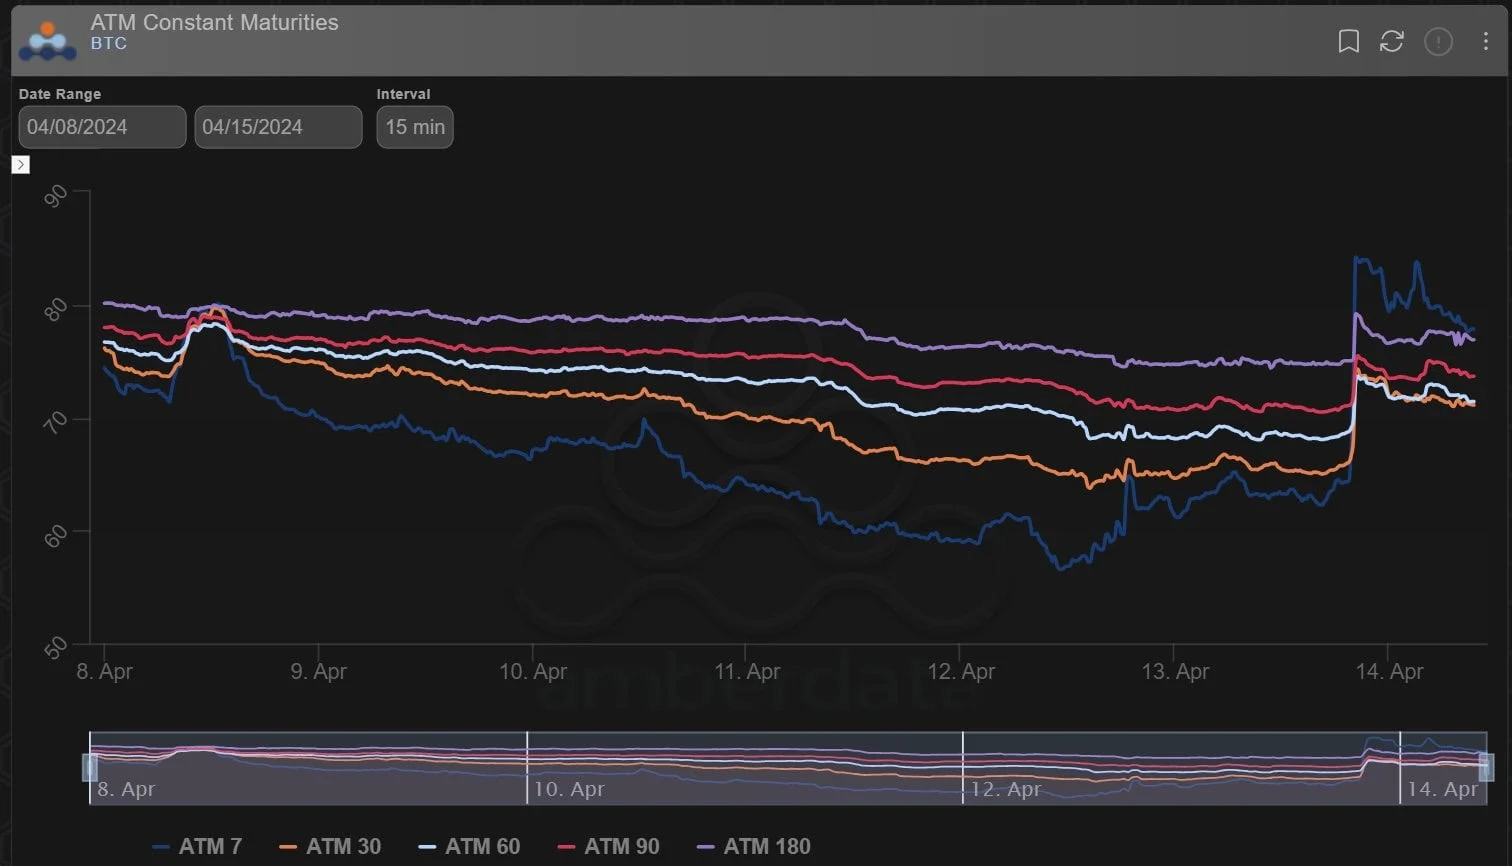
Task: Click the 11. Apr x-axis label
Action: (747, 671)
